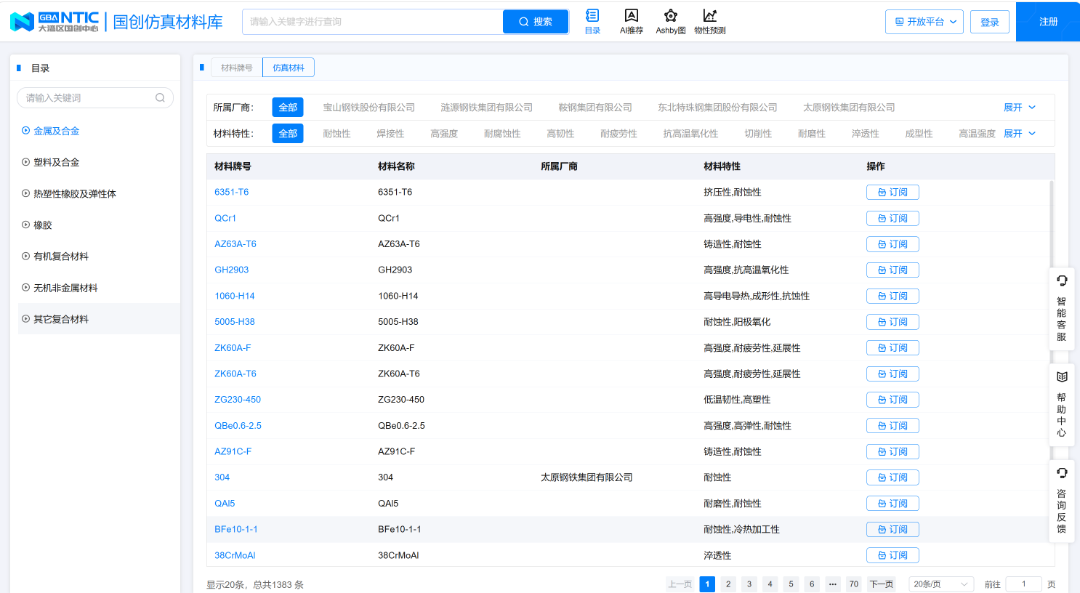Open the 咨询反馈 feedback widget
This screenshot has width=1080, height=593.
[x=1061, y=500]
